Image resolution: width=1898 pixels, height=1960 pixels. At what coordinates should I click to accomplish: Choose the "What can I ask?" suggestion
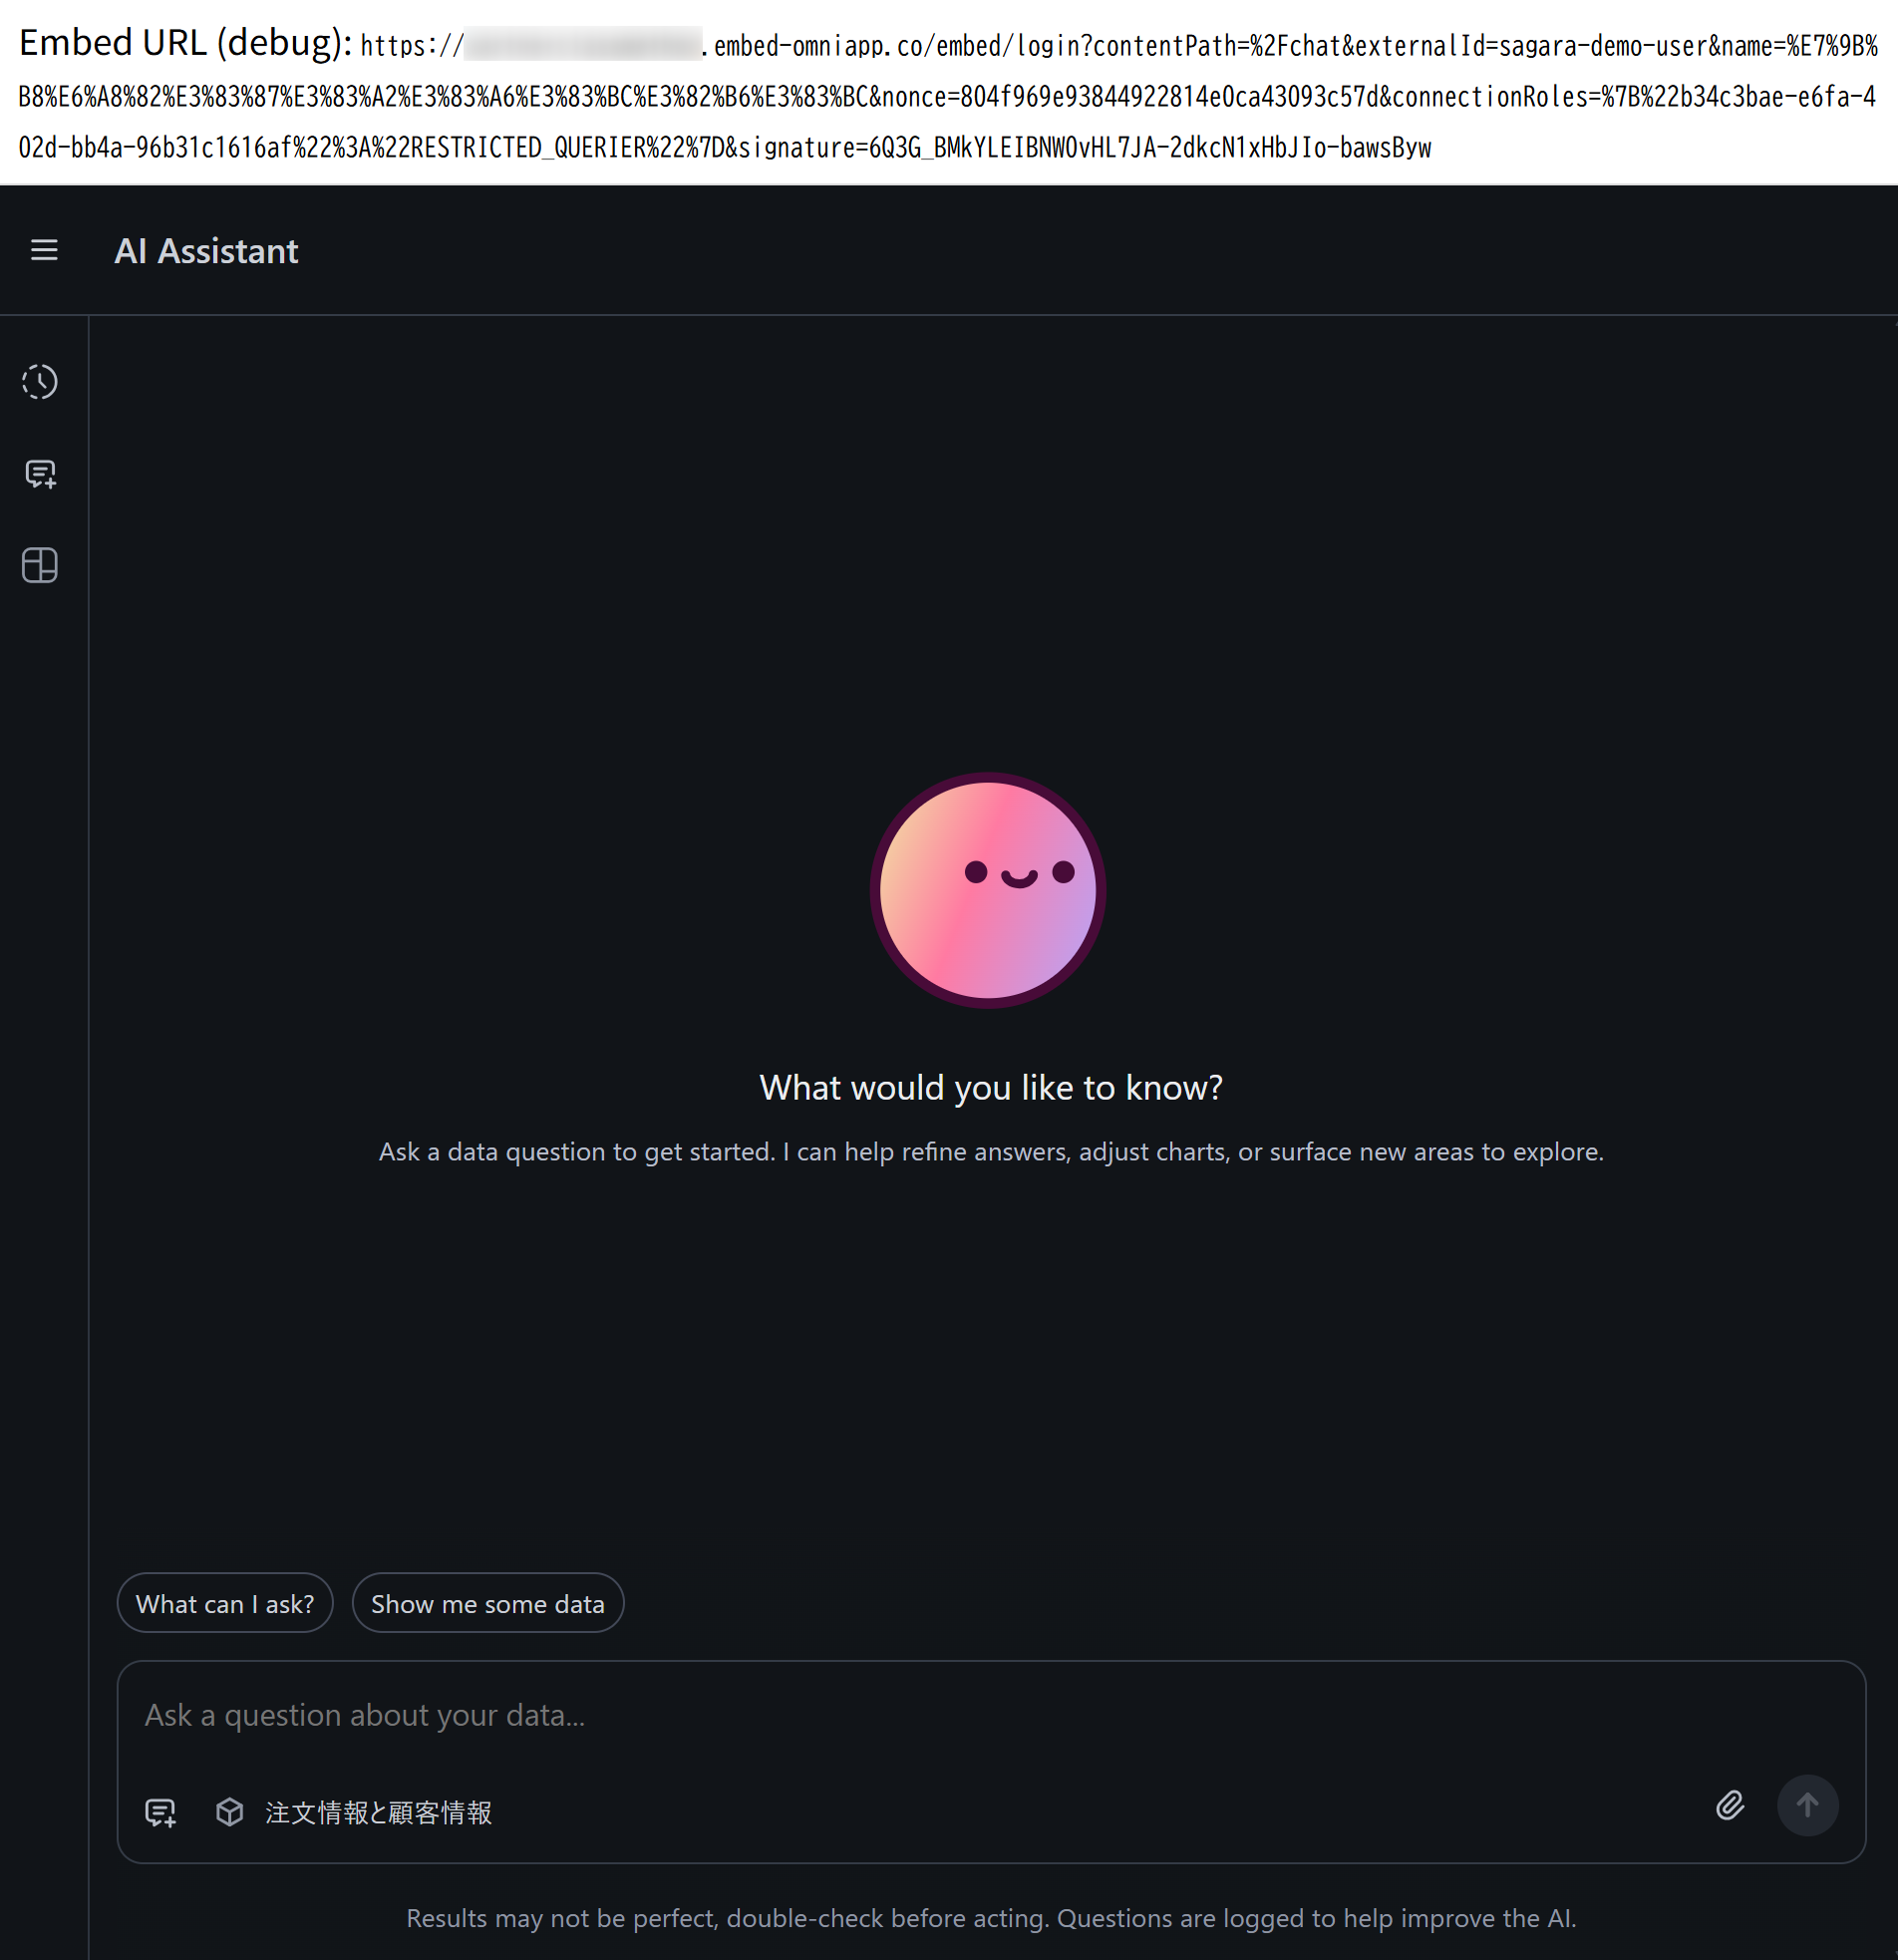[225, 1603]
